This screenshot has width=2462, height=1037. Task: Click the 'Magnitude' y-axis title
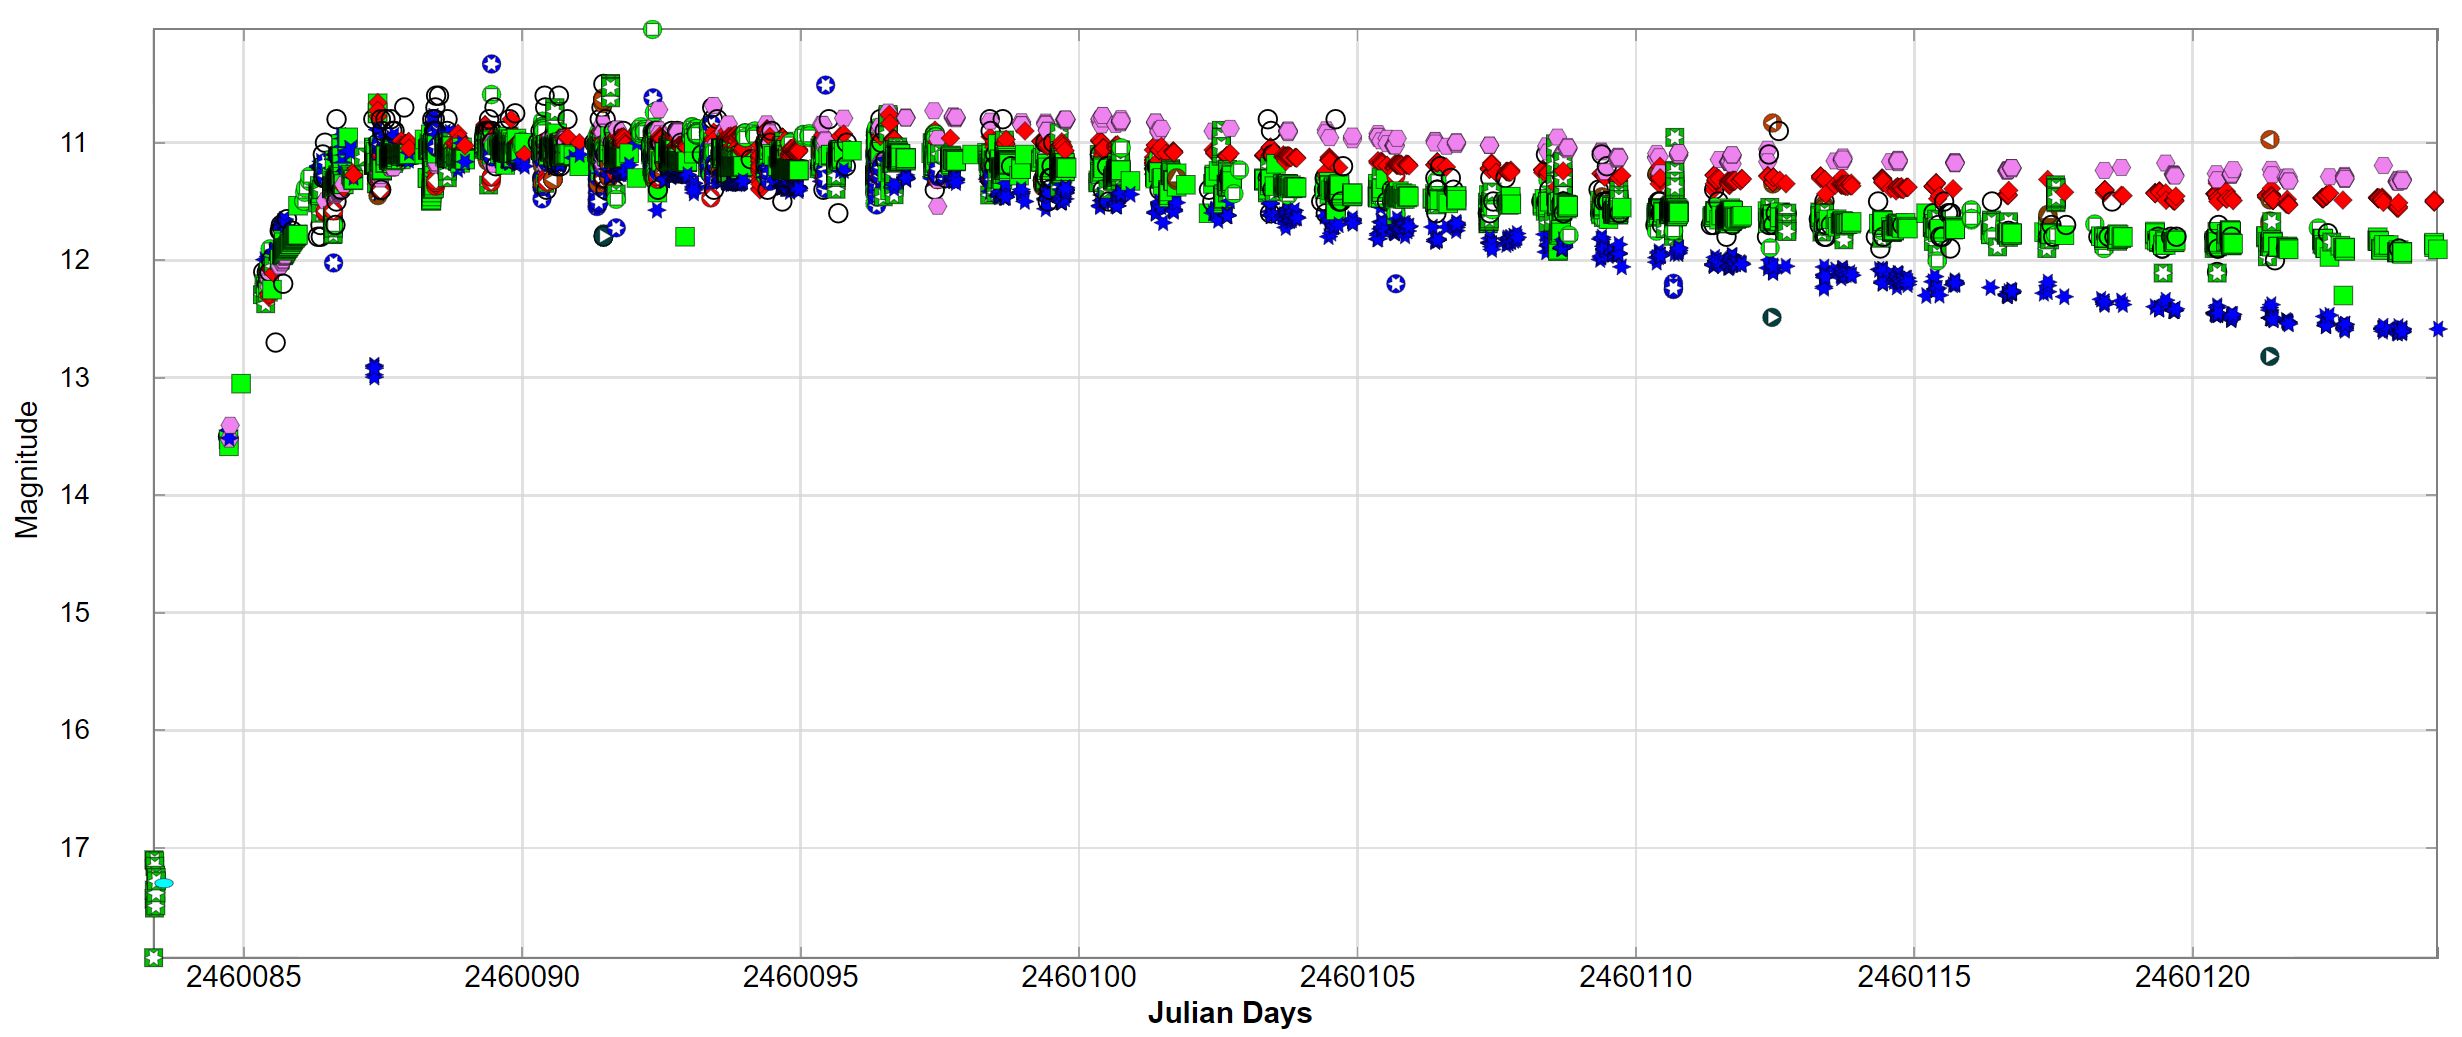(27, 469)
